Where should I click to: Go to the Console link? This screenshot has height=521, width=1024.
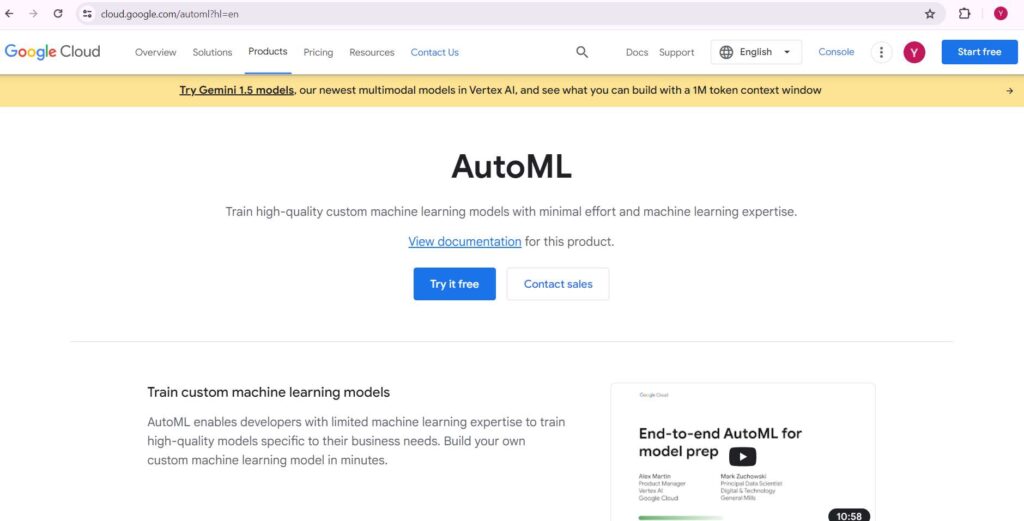click(836, 52)
